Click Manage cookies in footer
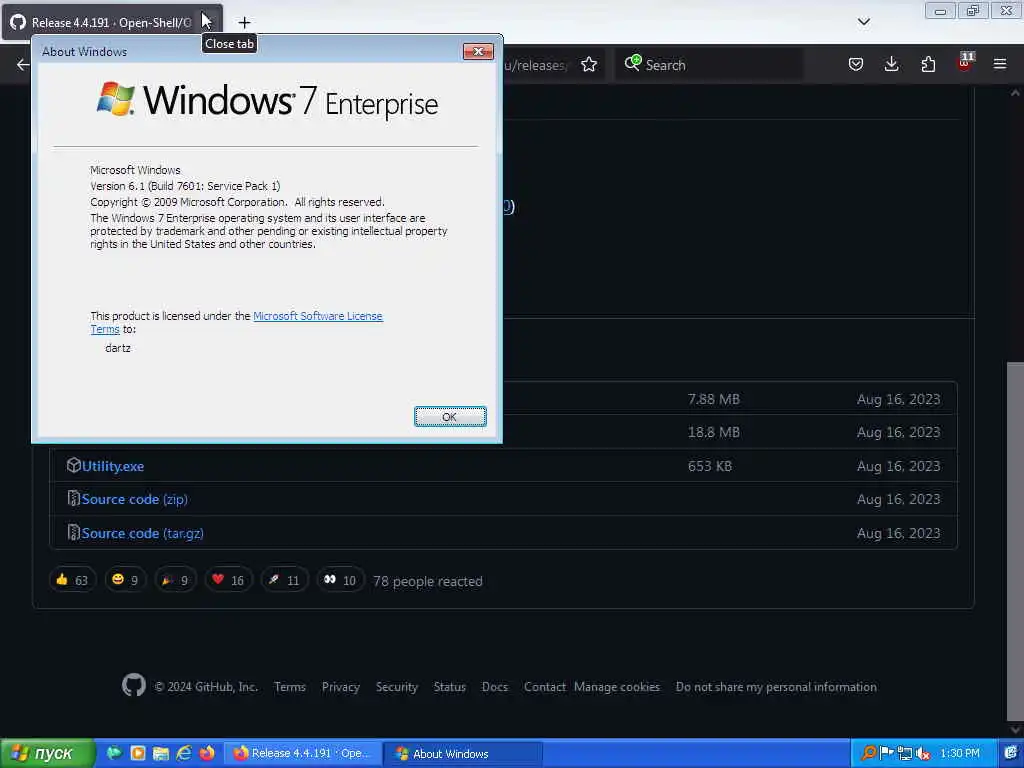1024x768 pixels. tap(617, 687)
